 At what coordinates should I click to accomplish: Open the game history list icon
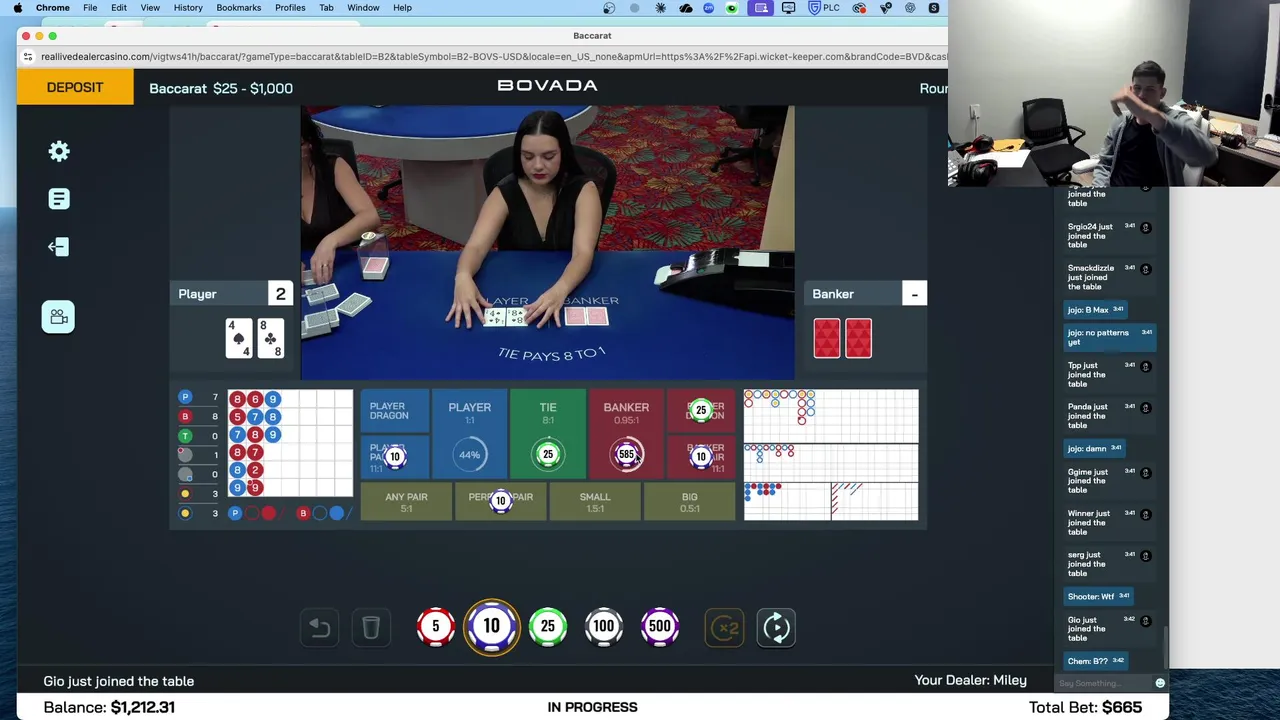(x=59, y=199)
